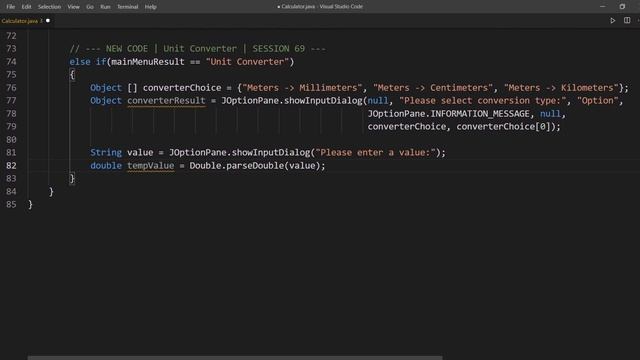Click JOptionPane.INFORMATION_MESSAGE constant

pos(449,114)
